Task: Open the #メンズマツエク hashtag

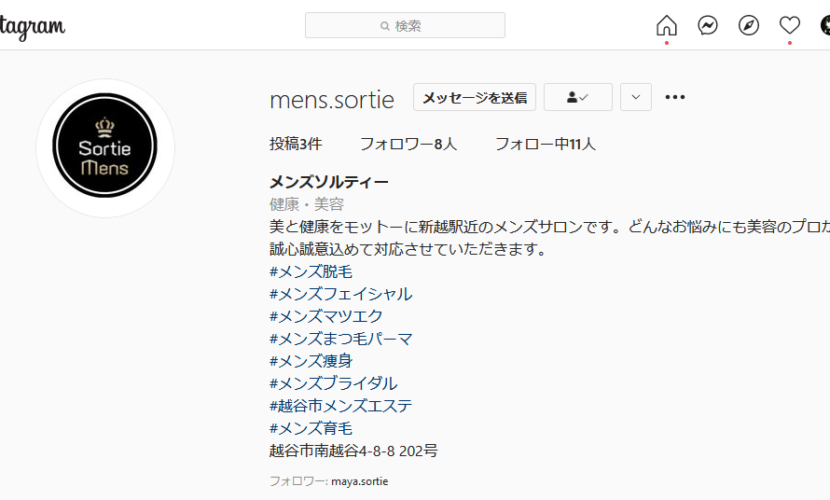Action: (x=326, y=316)
